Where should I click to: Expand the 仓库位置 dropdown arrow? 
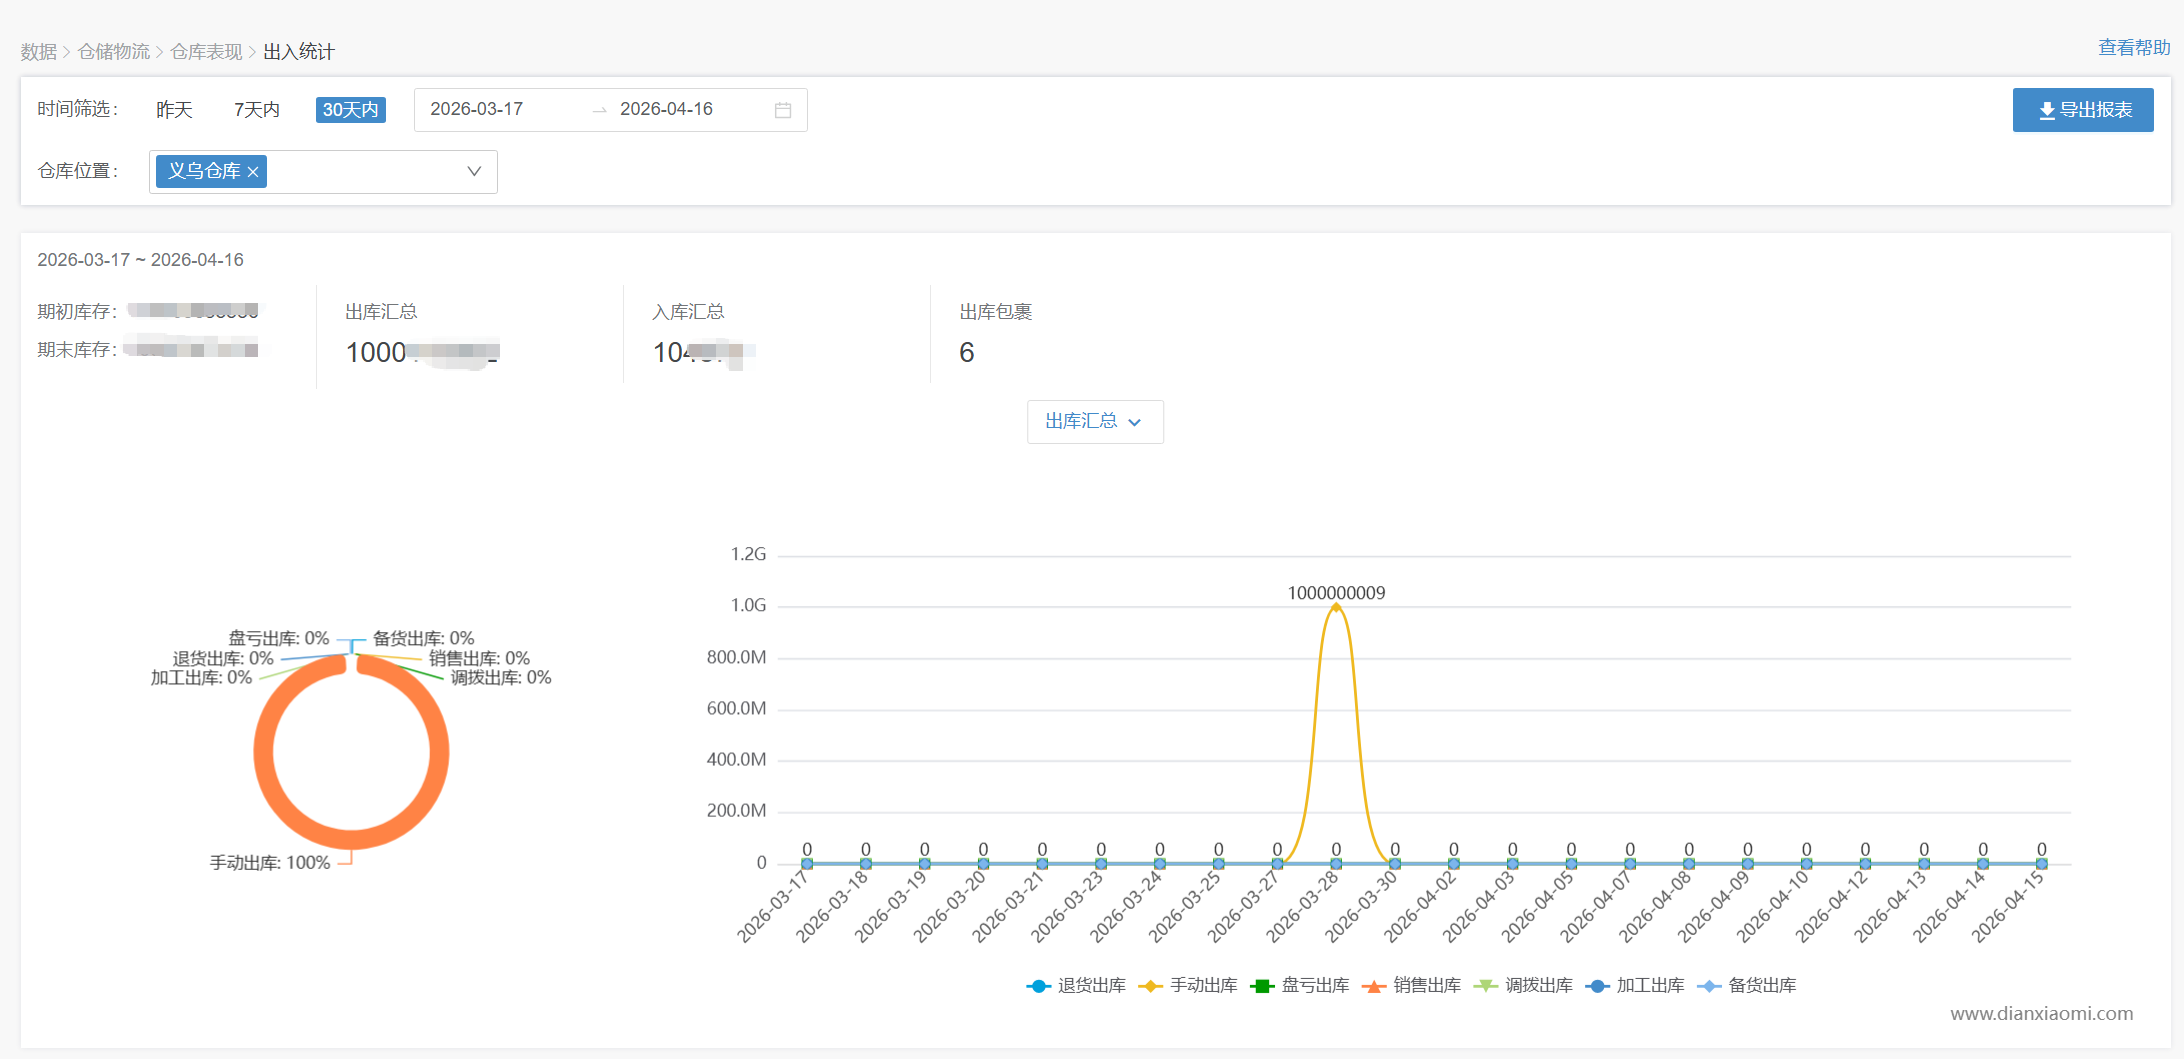pos(474,172)
